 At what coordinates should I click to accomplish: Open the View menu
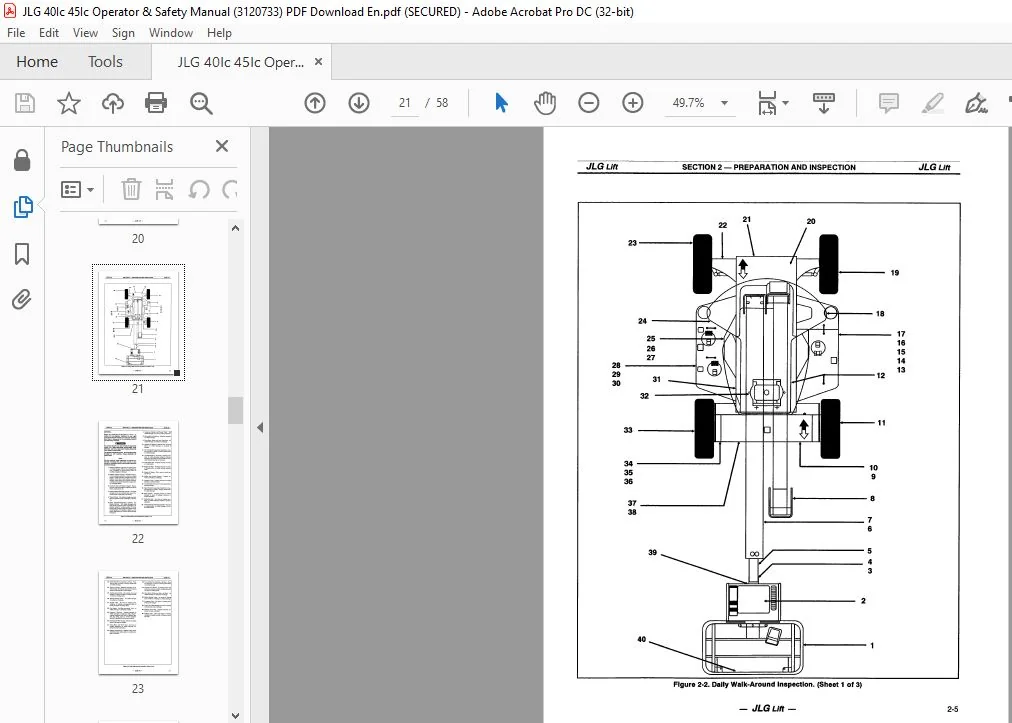(85, 33)
